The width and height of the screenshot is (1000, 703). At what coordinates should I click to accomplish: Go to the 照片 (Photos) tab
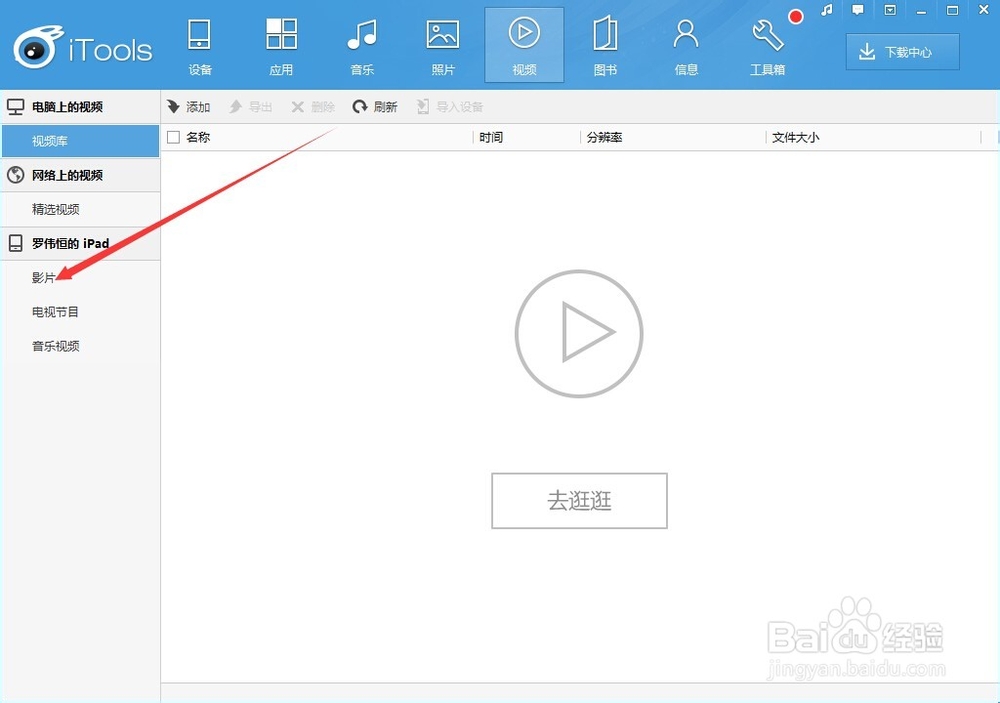click(x=443, y=46)
